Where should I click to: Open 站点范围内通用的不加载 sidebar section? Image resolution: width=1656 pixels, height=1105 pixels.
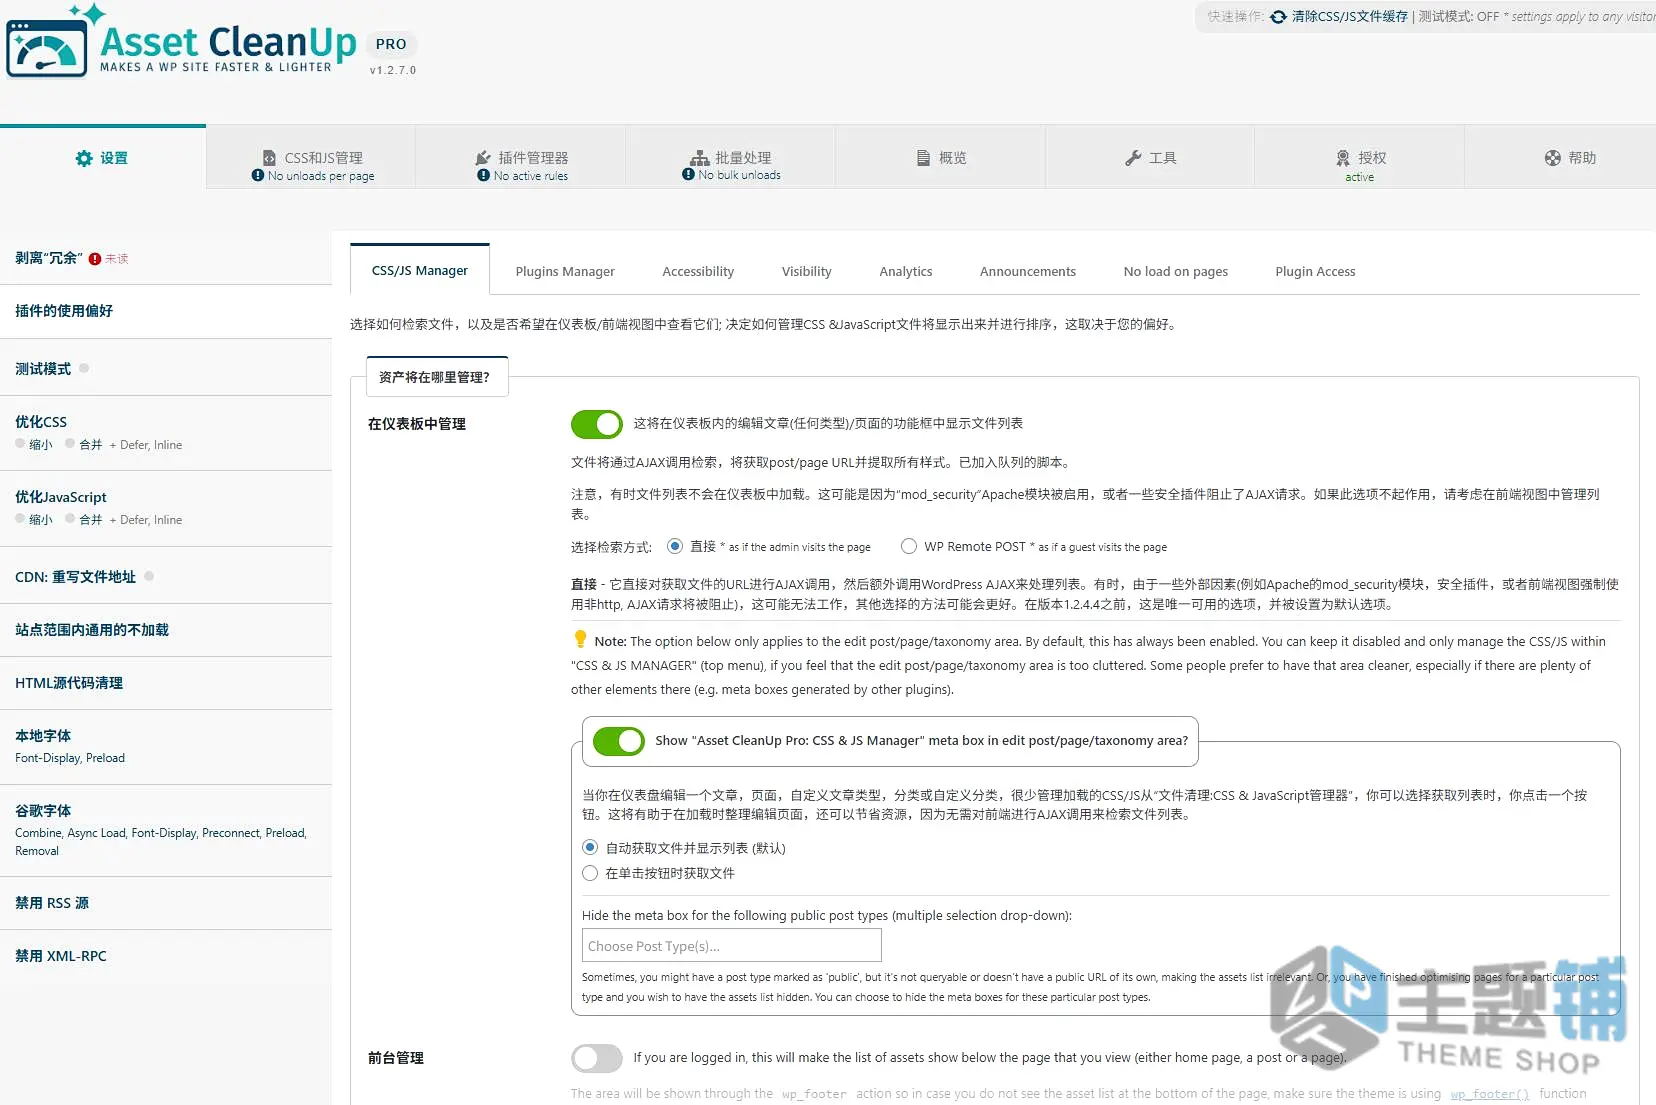tap(166, 630)
